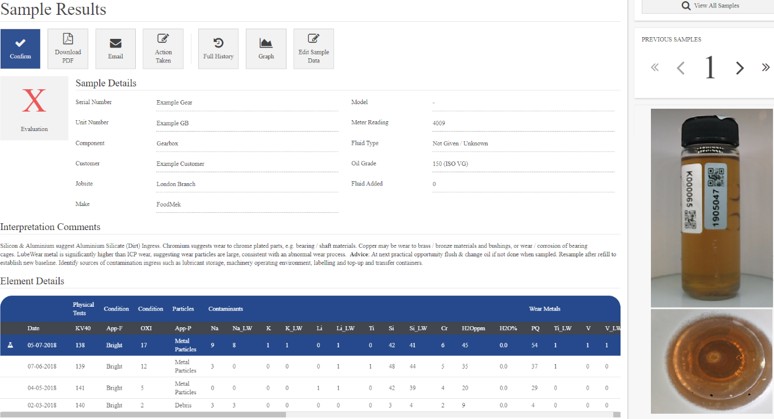
Task: Show the Graph view
Action: 266,48
